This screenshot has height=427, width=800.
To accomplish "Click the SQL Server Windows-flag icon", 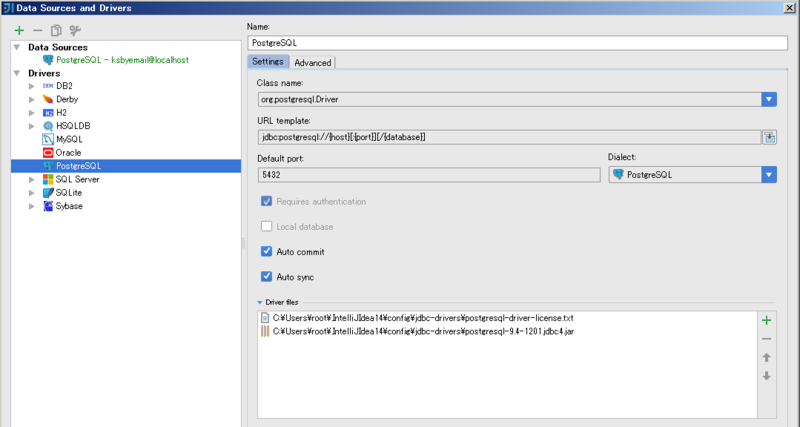I will [x=48, y=179].
